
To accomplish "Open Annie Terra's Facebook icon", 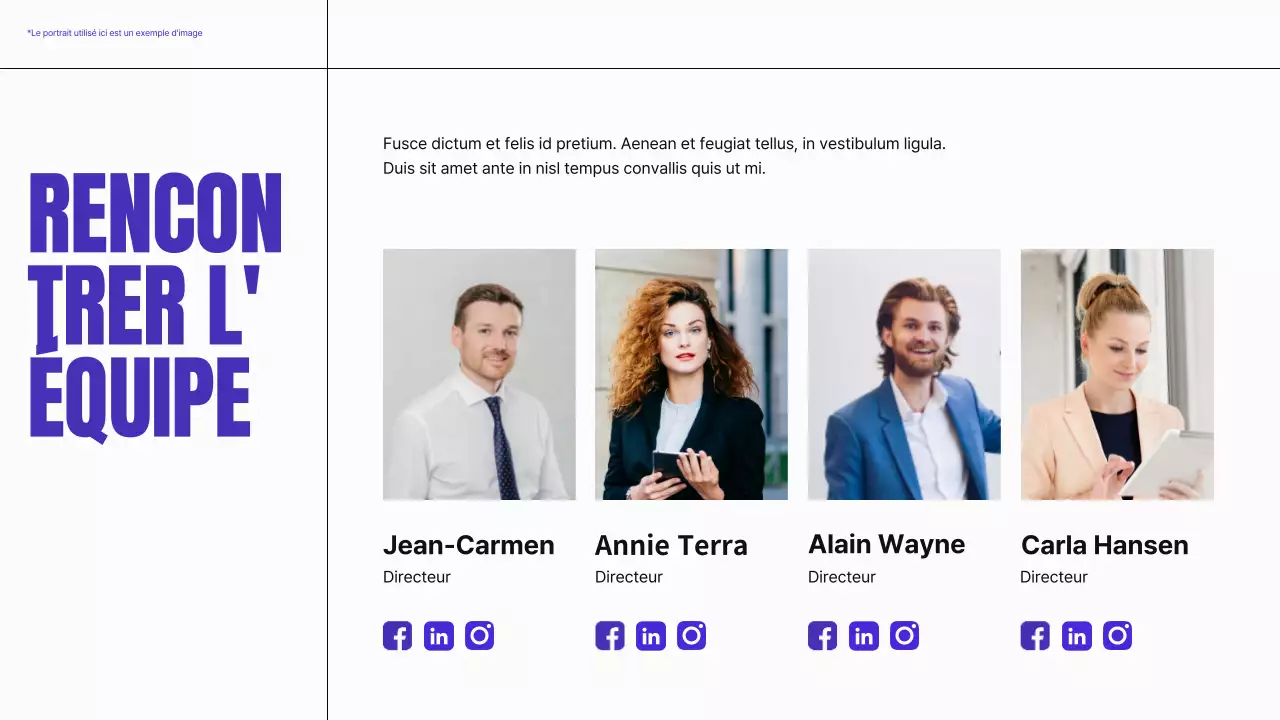I will click(610, 636).
